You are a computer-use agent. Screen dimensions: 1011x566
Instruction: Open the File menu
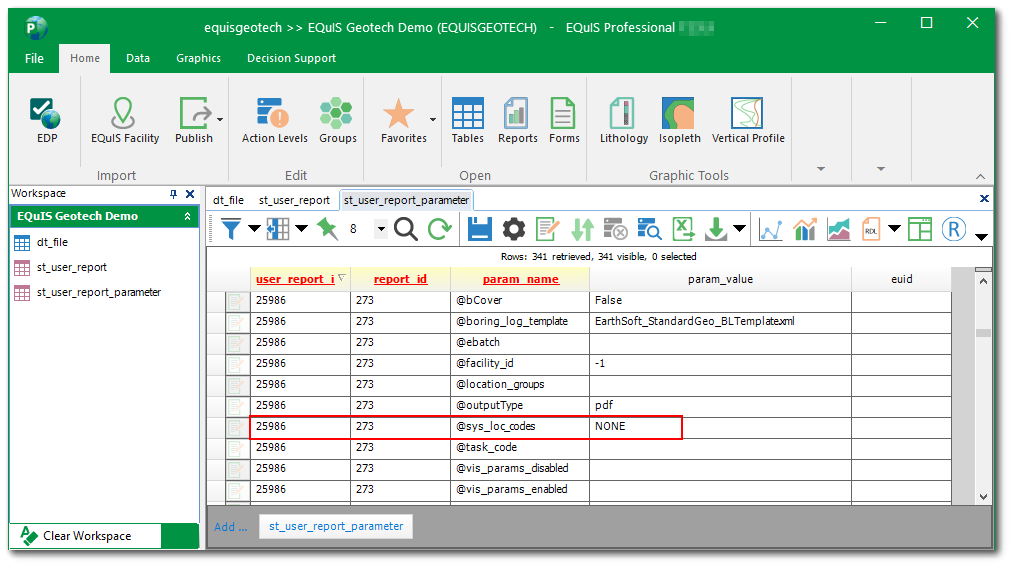pyautogui.click(x=34, y=58)
